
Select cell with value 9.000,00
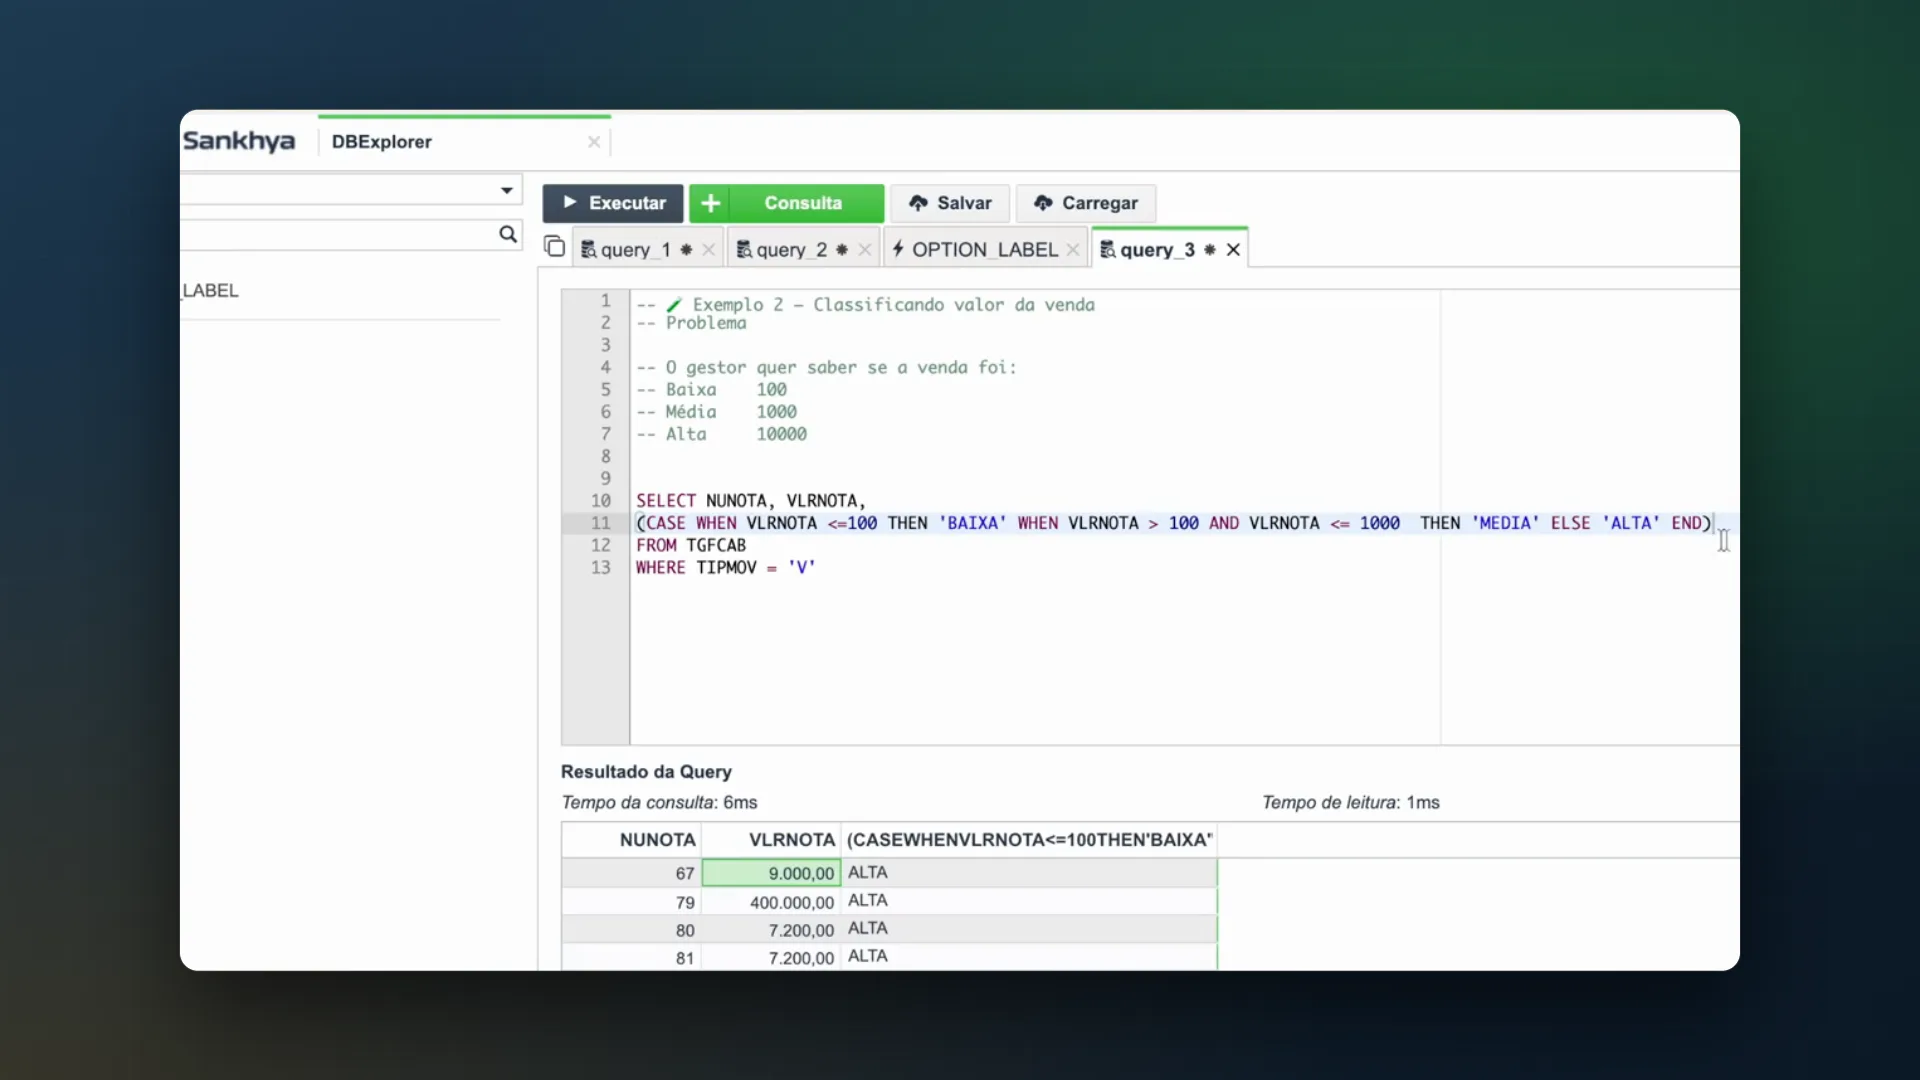(x=771, y=873)
